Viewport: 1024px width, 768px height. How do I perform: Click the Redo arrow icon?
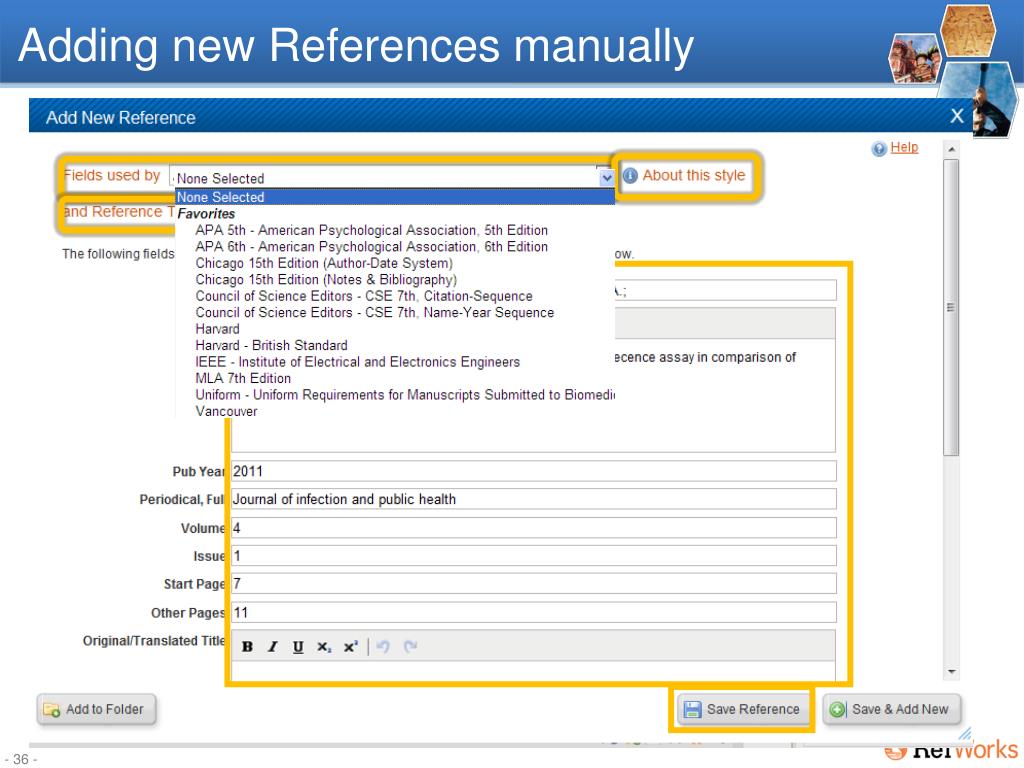click(x=410, y=647)
